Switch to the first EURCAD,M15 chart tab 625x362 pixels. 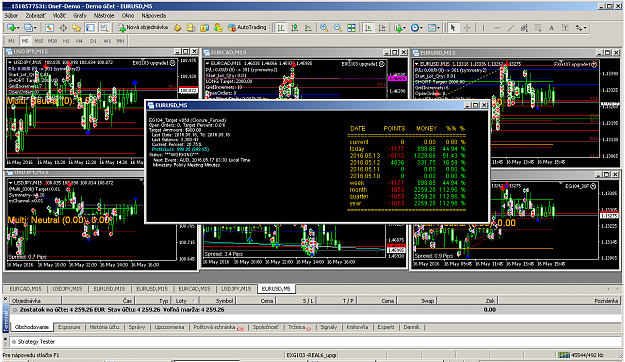click(x=26, y=289)
